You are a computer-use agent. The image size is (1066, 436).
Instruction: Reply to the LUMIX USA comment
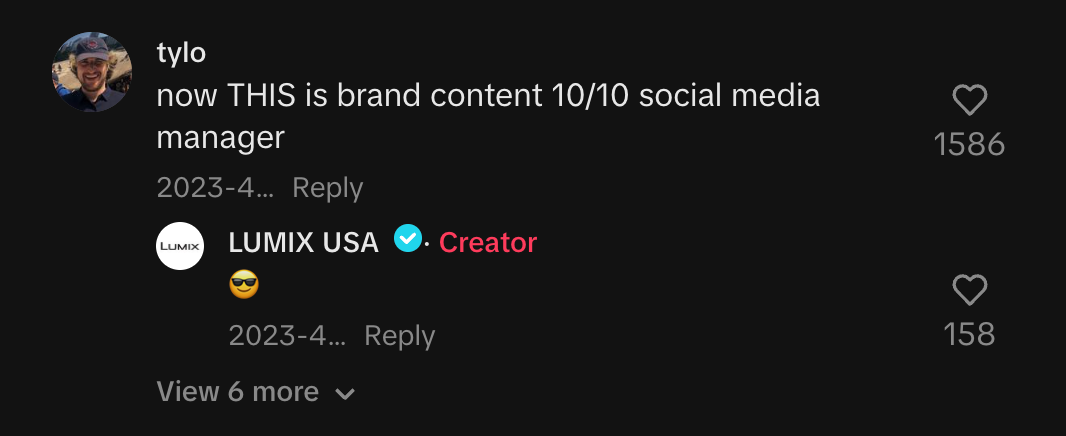pyautogui.click(x=399, y=336)
